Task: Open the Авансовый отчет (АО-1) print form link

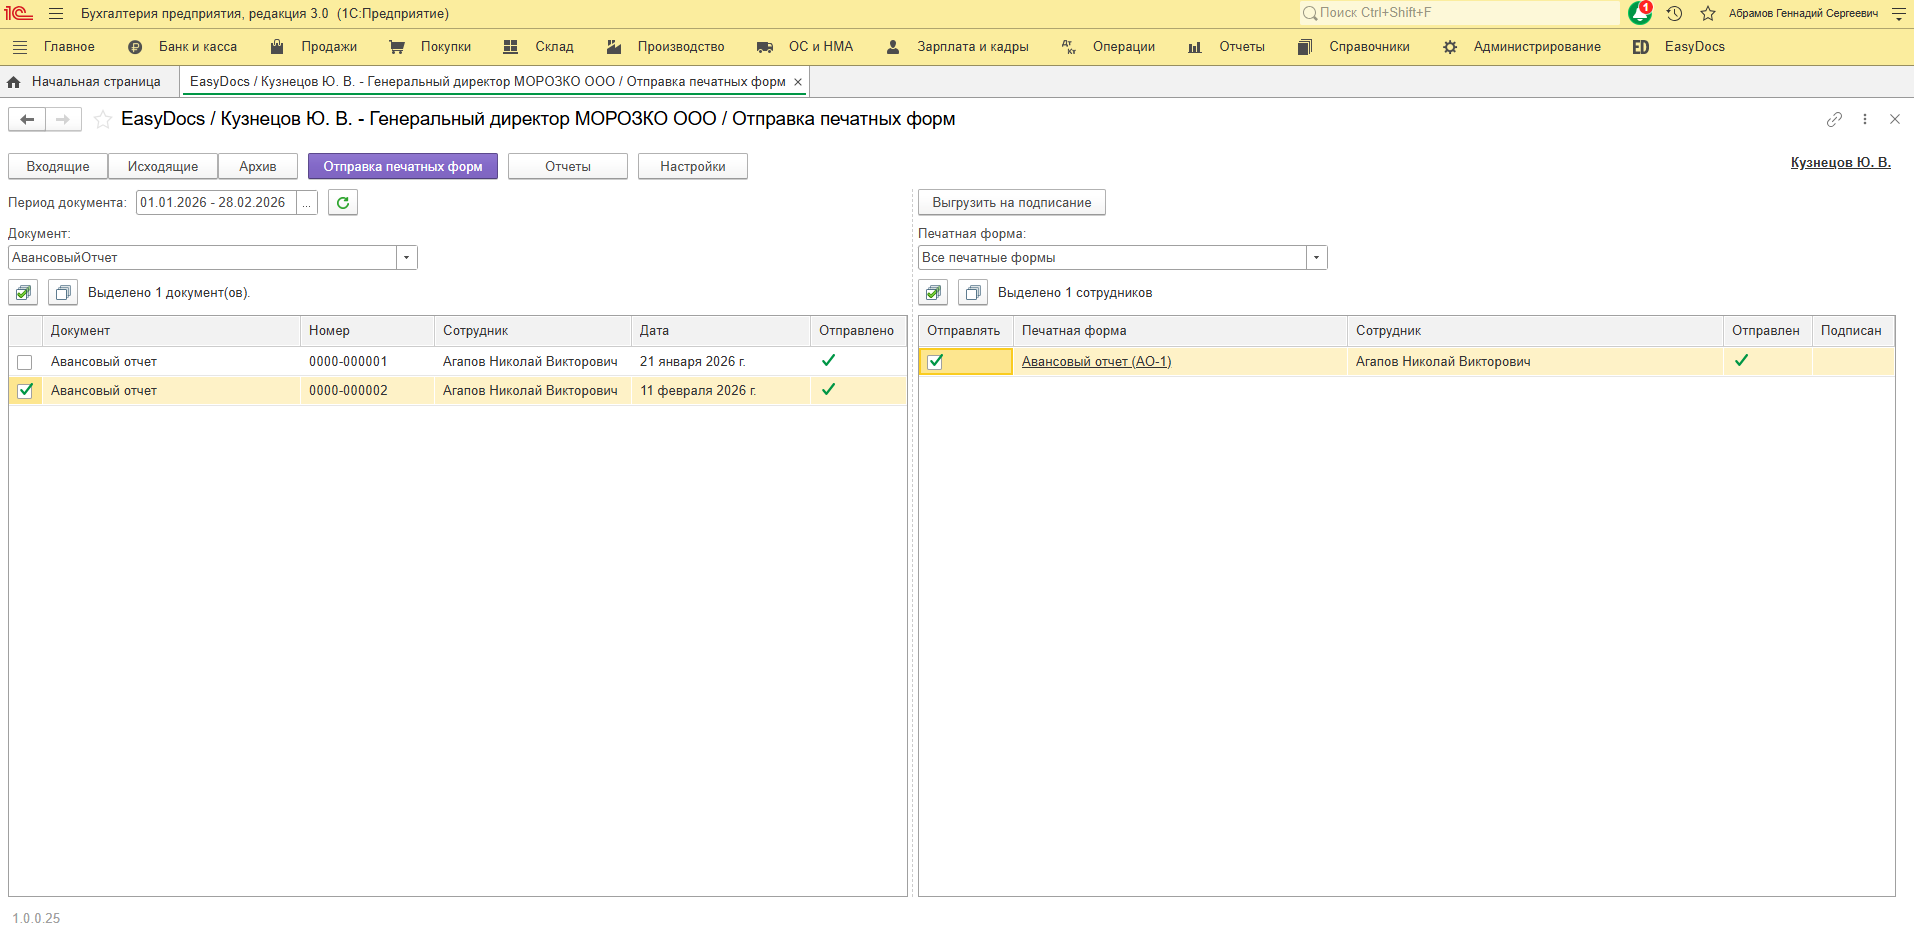Action: [1096, 362]
